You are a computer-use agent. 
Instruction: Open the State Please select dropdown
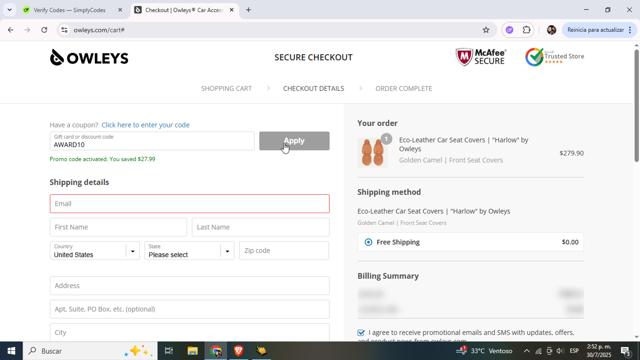189,251
